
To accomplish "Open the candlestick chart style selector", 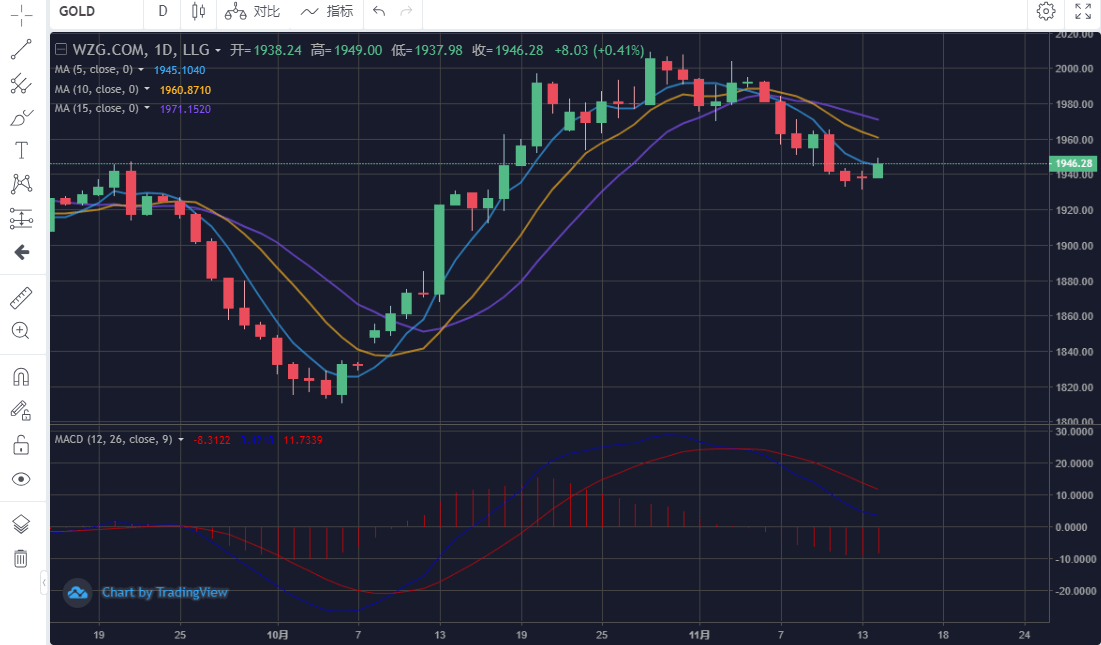I will pos(198,12).
